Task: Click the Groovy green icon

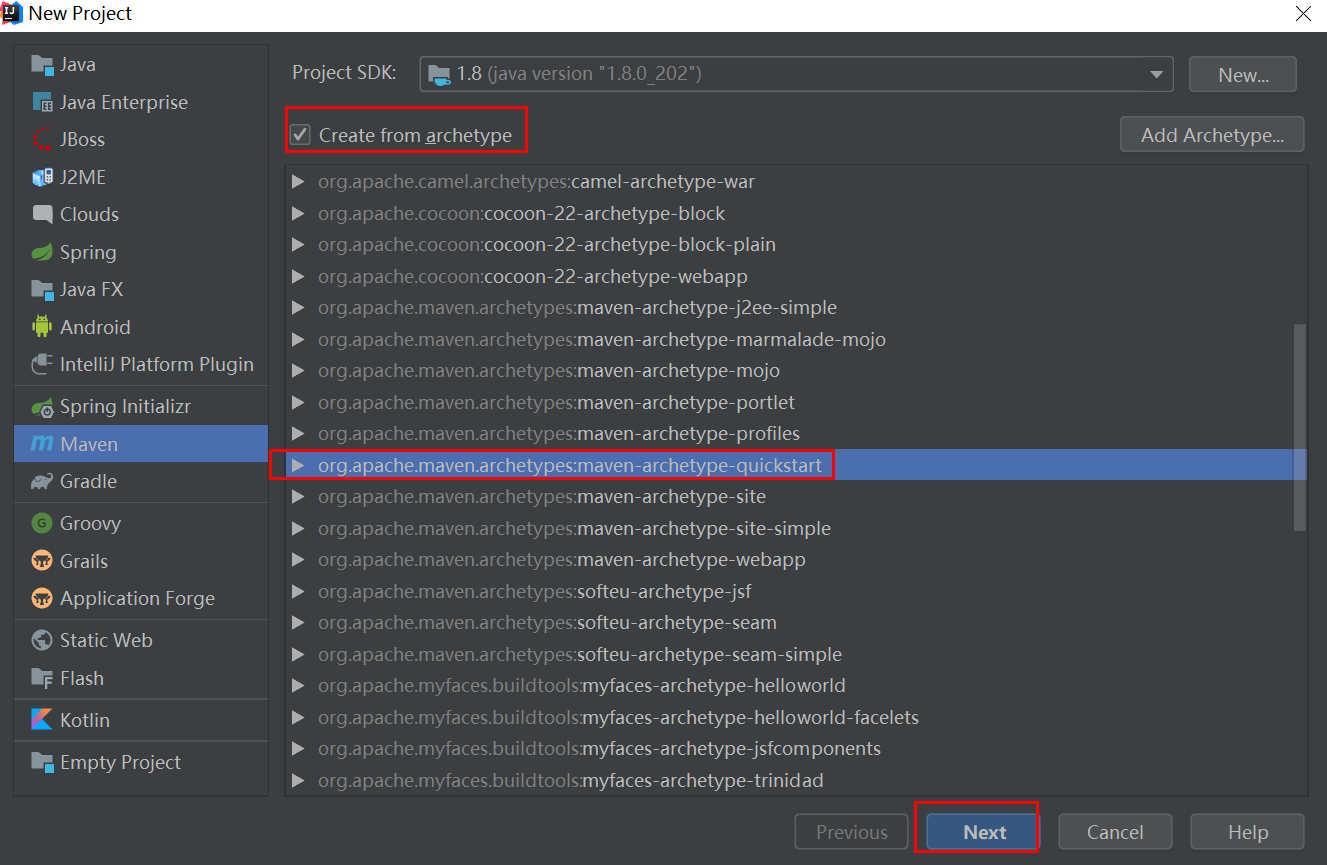Action: coord(42,523)
